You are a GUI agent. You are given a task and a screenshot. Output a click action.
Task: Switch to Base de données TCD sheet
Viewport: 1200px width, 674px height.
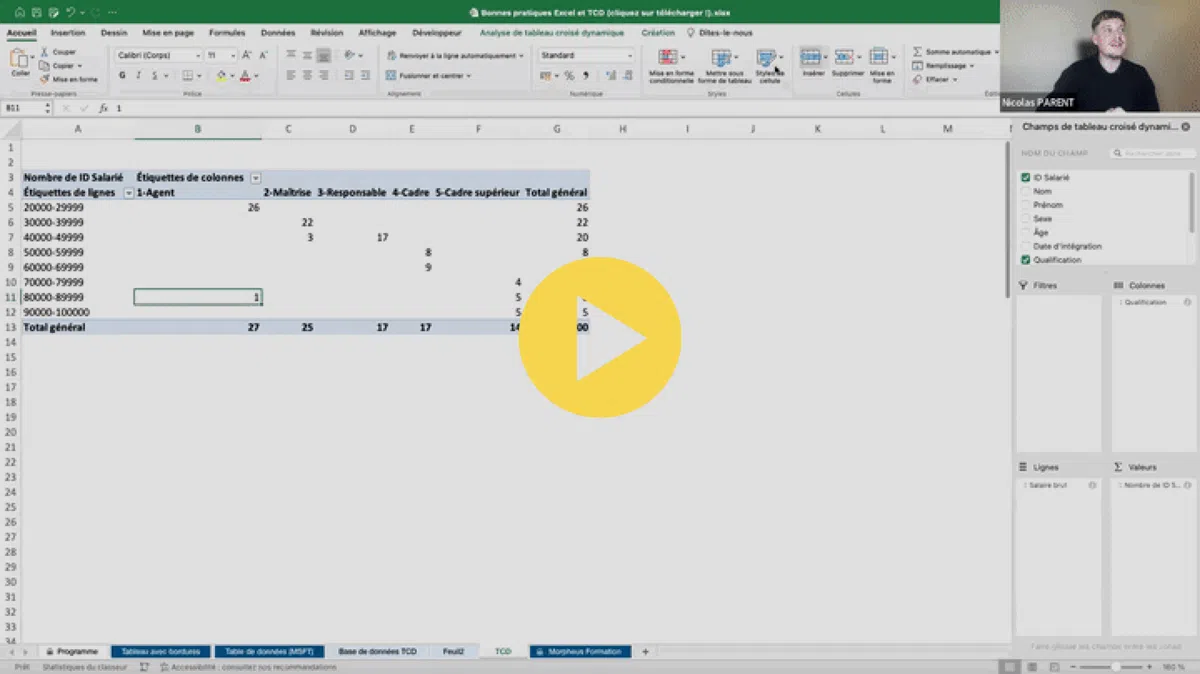(377, 651)
